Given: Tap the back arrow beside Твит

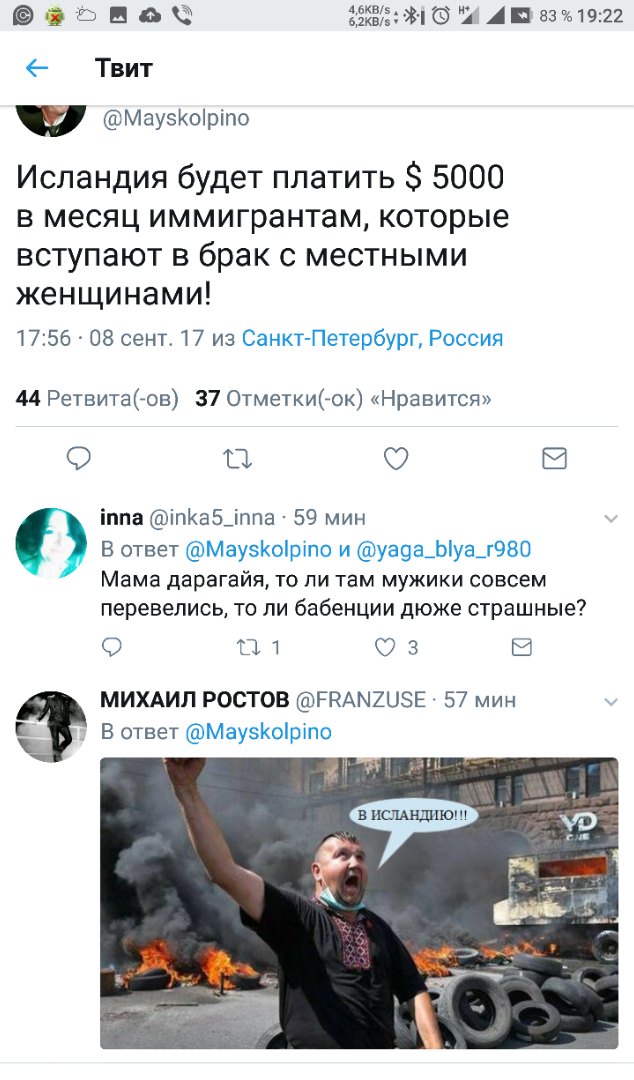Looking at the screenshot, I should pyautogui.click(x=37, y=68).
